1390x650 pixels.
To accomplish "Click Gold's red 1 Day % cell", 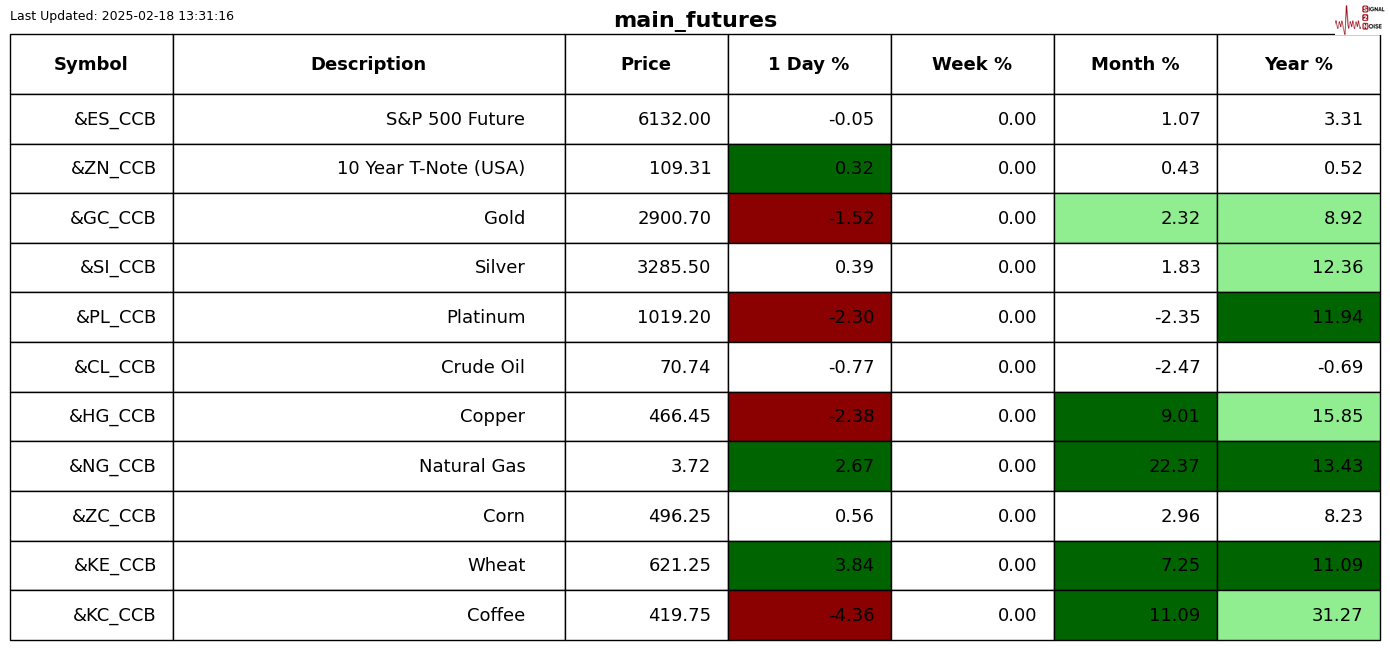I will tap(809, 219).
